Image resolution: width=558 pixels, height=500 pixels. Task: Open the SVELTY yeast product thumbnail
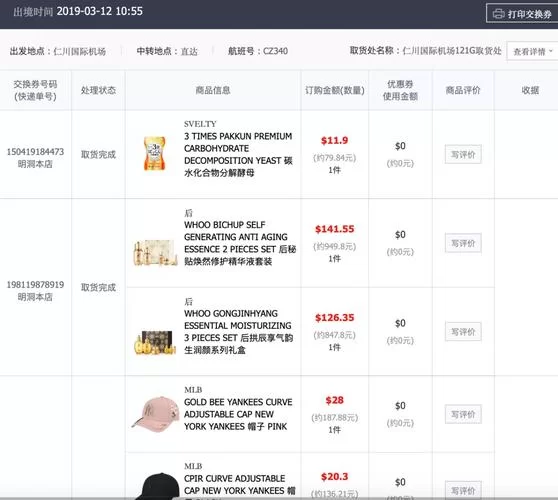pos(154,153)
